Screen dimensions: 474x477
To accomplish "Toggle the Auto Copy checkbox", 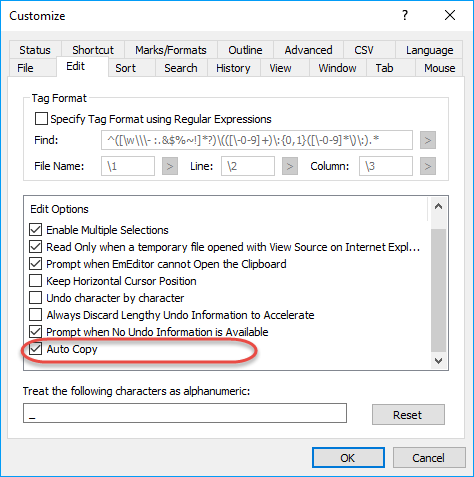I will pyautogui.click(x=35, y=349).
